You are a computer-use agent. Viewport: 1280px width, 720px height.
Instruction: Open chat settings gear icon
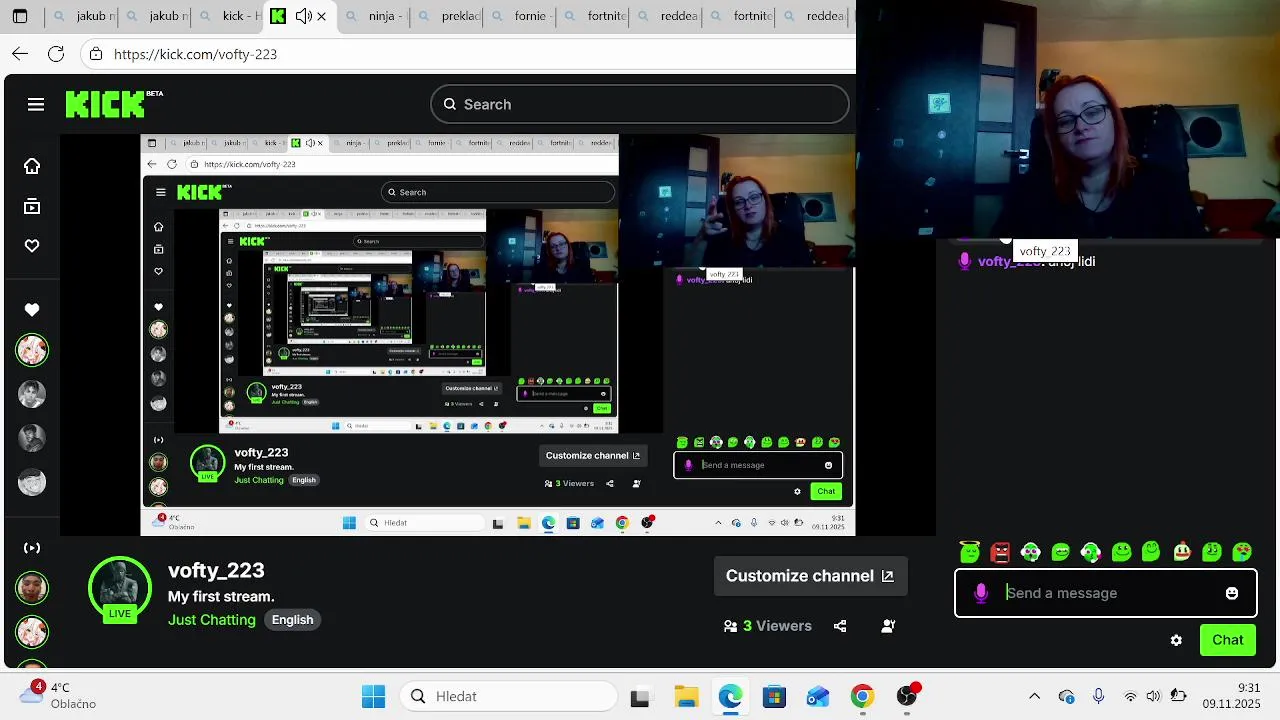[1176, 640]
